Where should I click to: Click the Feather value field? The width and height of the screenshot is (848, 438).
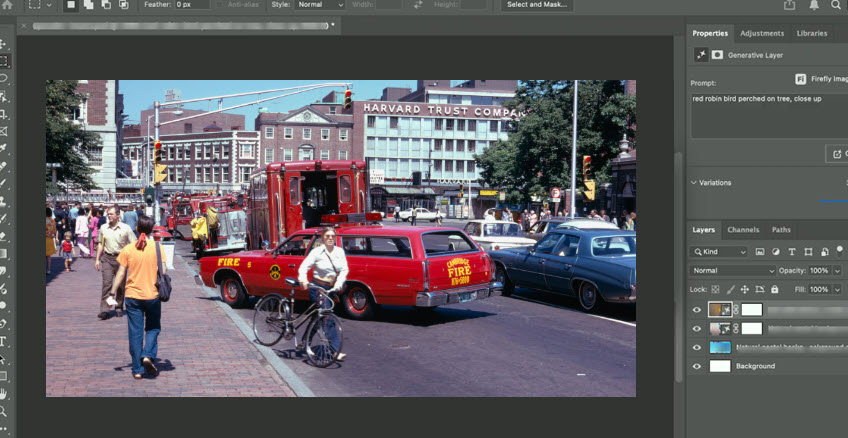pyautogui.click(x=193, y=4)
